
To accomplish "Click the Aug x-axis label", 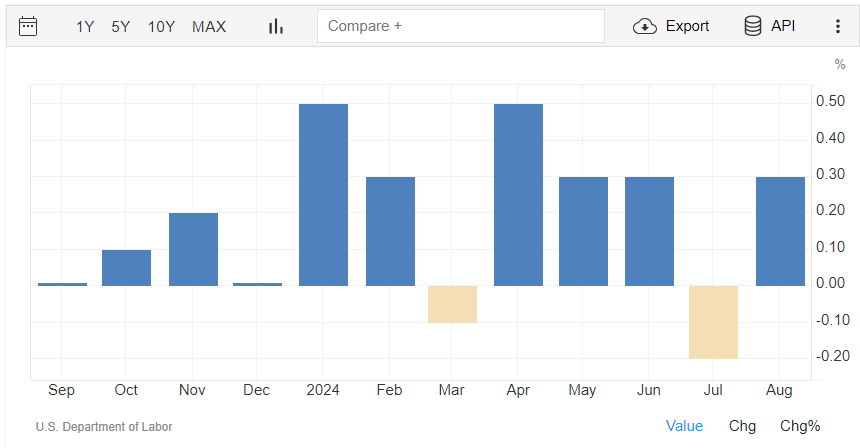I will click(x=779, y=390).
